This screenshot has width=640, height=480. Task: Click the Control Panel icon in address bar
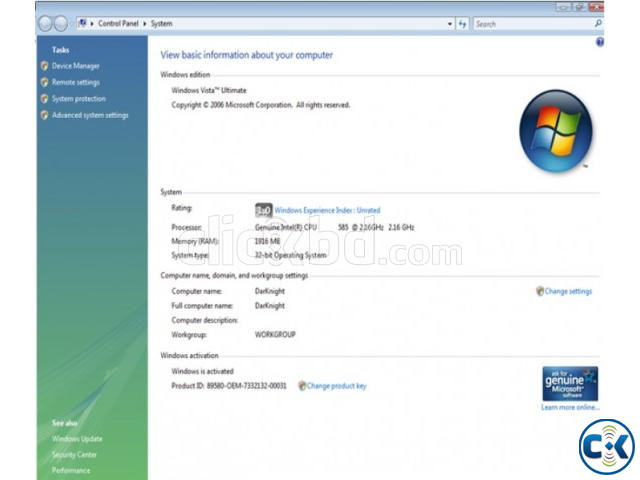click(x=82, y=23)
